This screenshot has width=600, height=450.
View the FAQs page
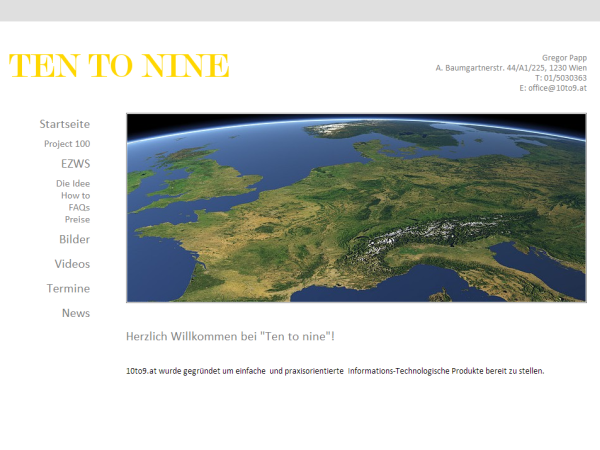tap(79, 207)
